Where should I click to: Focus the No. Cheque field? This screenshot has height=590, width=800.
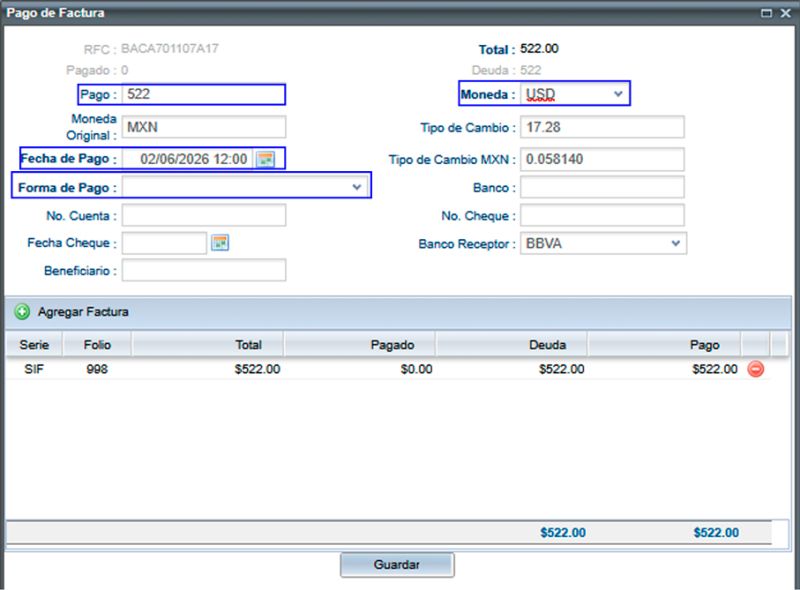coord(602,215)
